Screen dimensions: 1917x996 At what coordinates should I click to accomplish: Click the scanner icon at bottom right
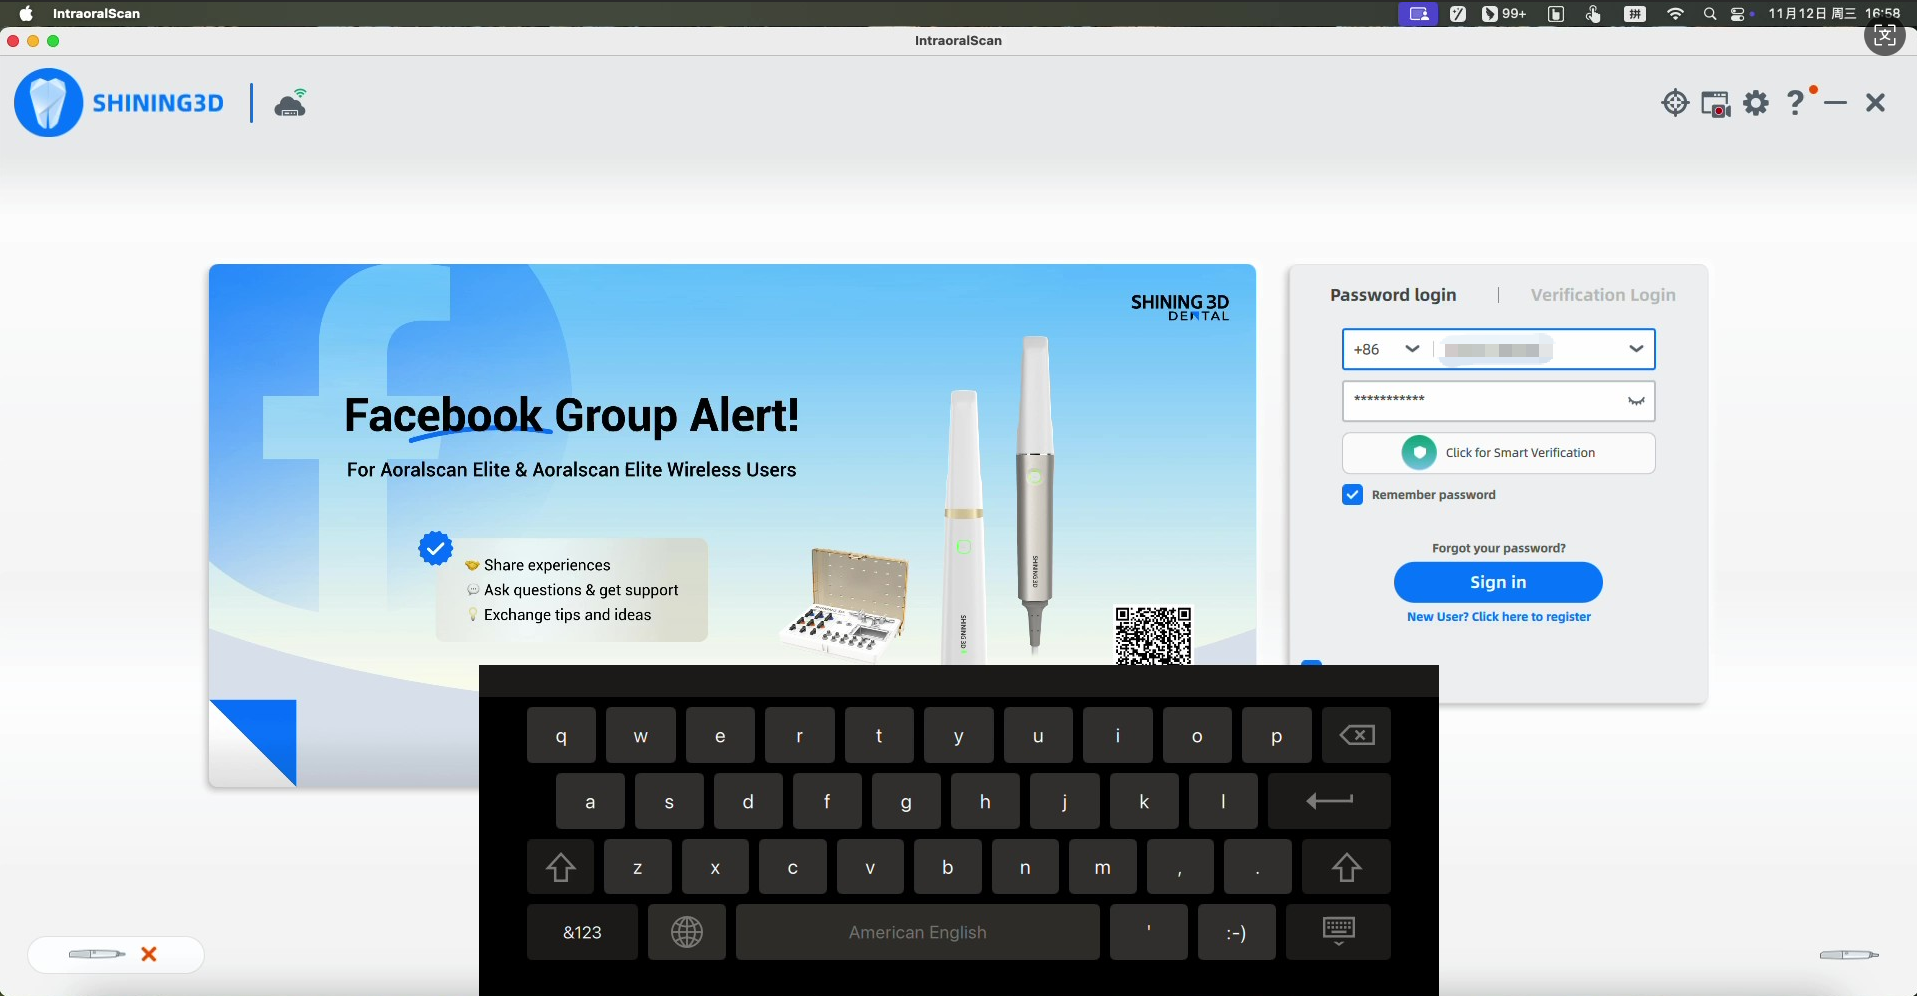1849,955
